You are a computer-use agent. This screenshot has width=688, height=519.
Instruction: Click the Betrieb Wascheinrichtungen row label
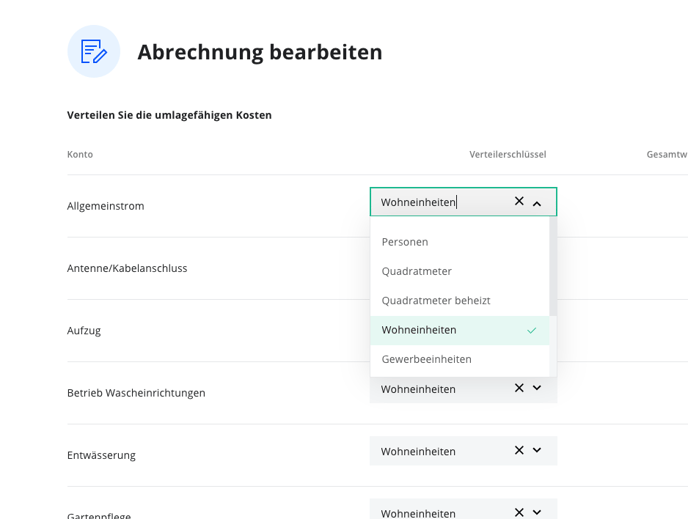(136, 393)
